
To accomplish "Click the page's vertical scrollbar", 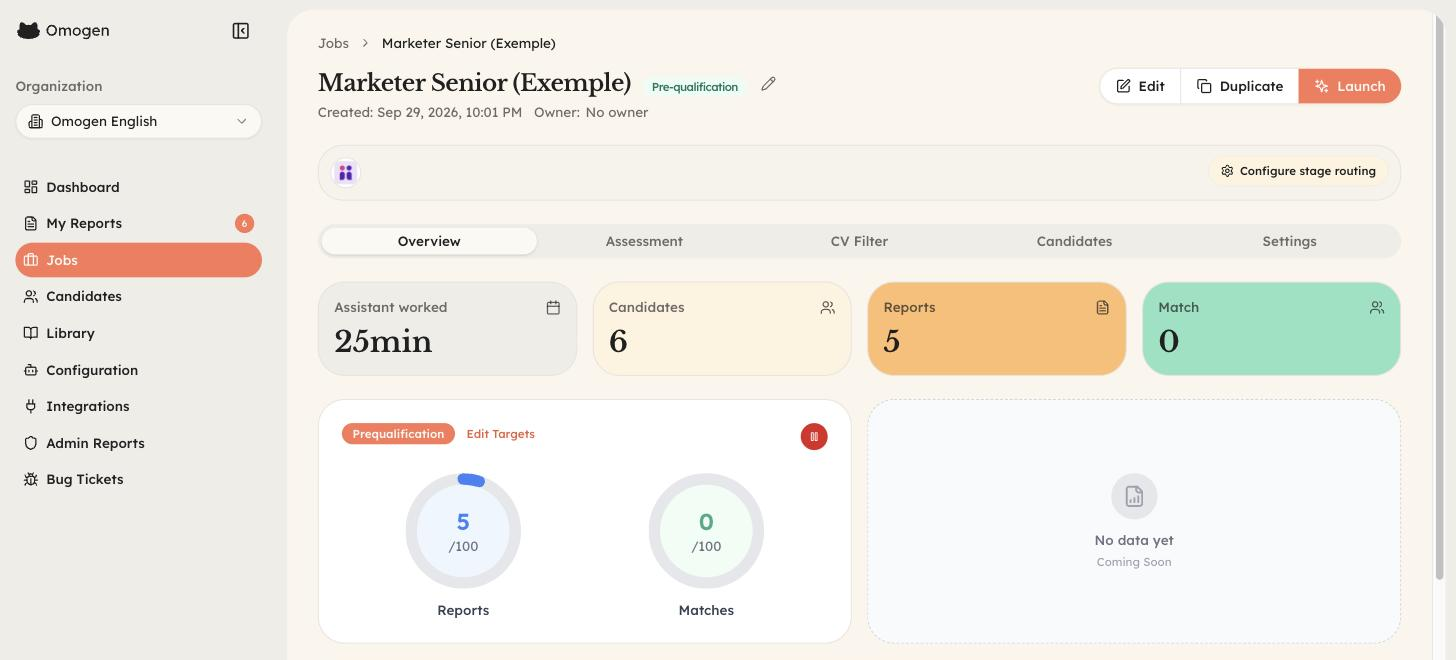I will (1440, 296).
